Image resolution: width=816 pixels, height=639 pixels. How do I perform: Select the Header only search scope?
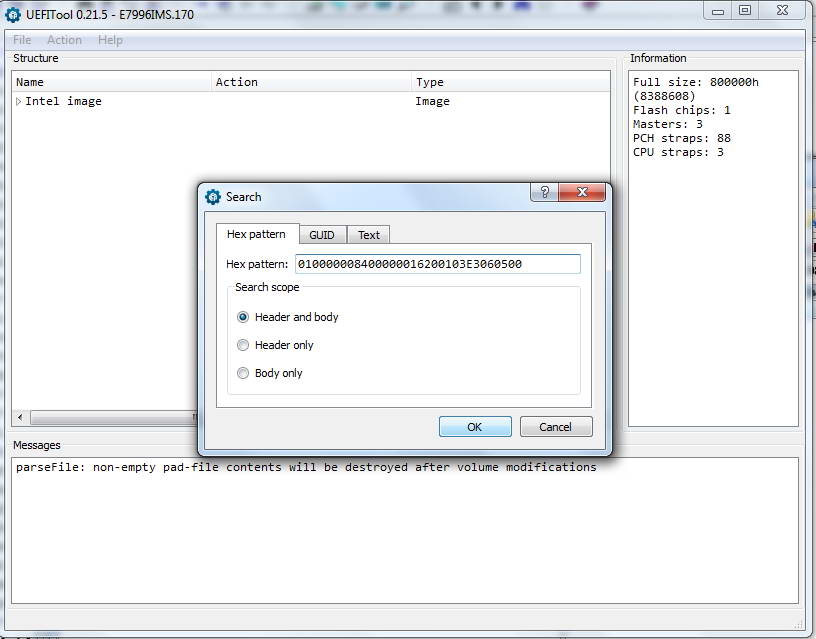[x=243, y=345]
